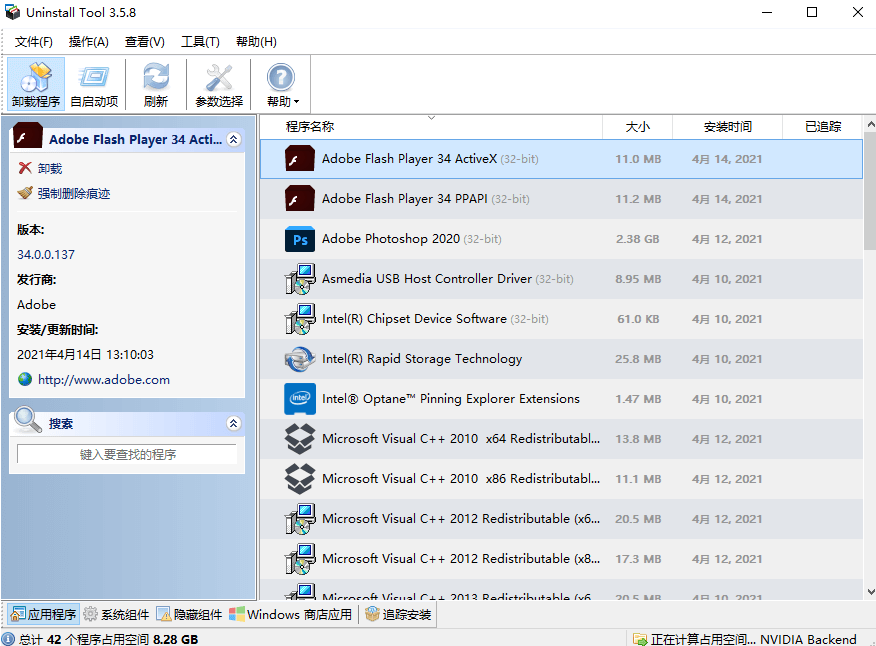Click the Intel Rapid Storage Technology icon
The width and height of the screenshot is (876, 646).
click(x=300, y=359)
